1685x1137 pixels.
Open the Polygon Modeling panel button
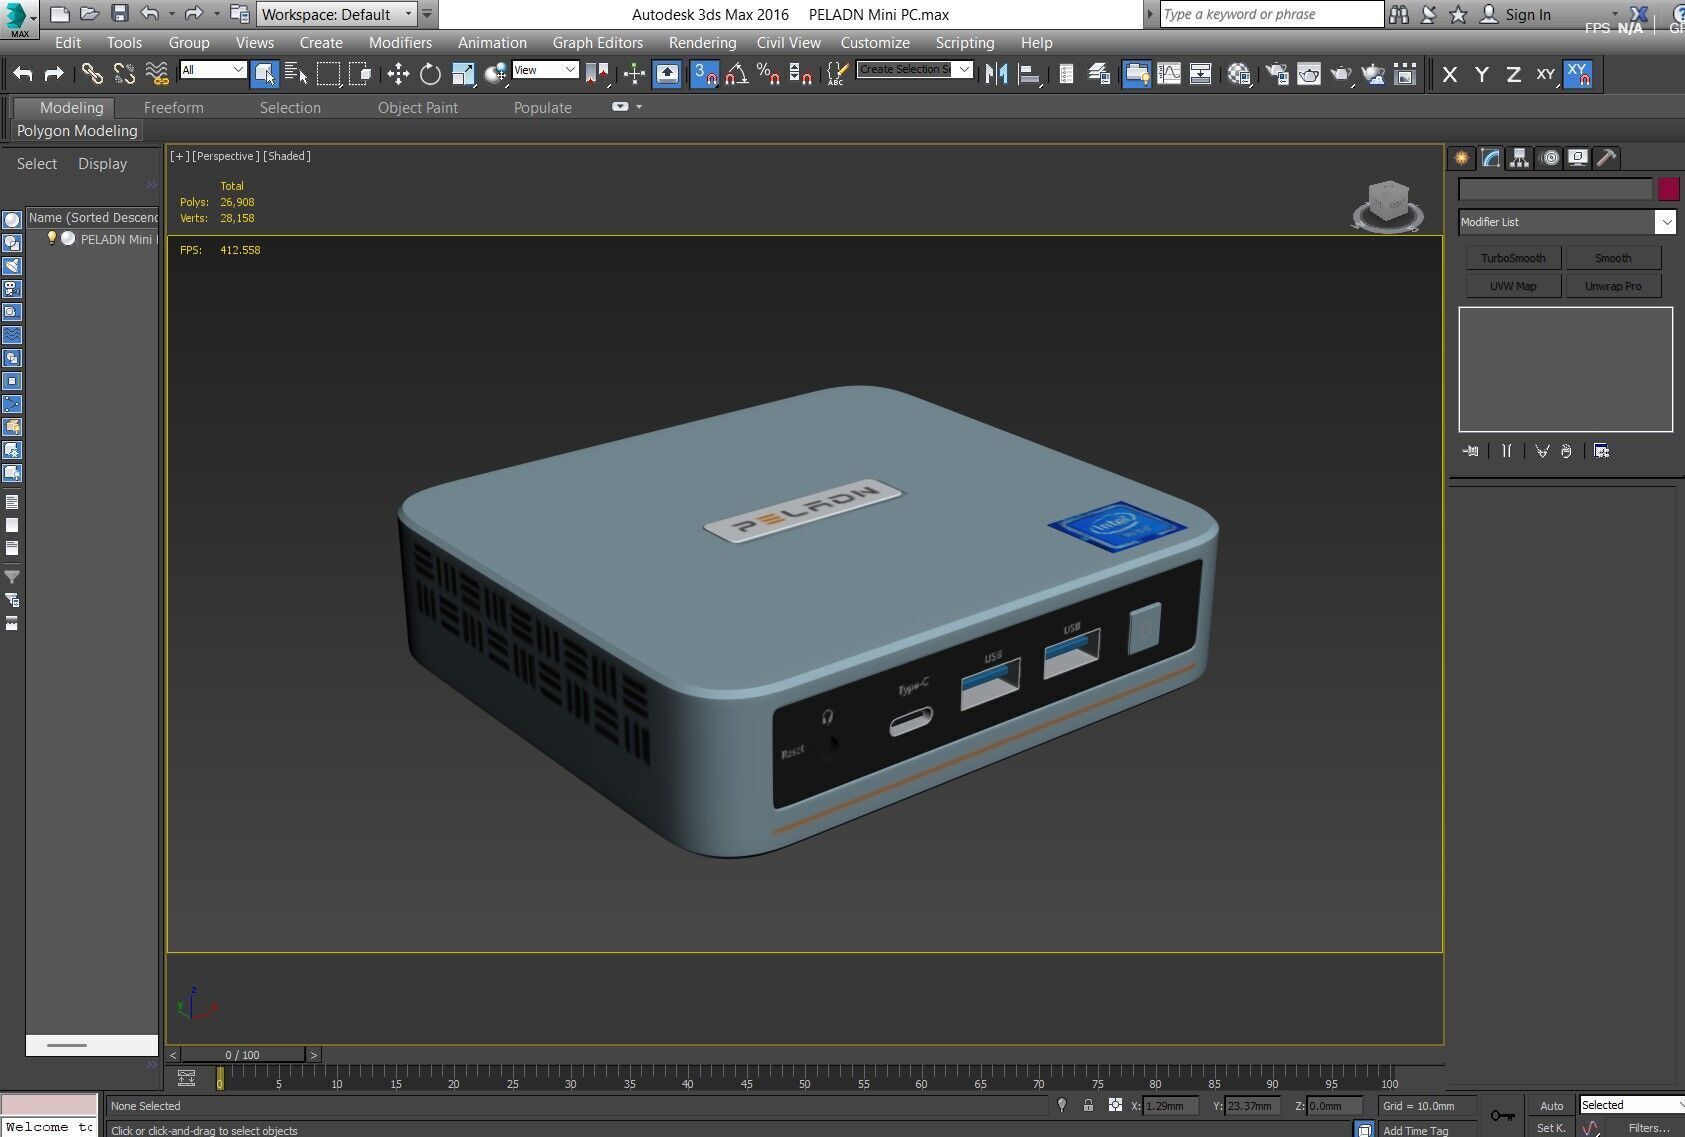(77, 131)
